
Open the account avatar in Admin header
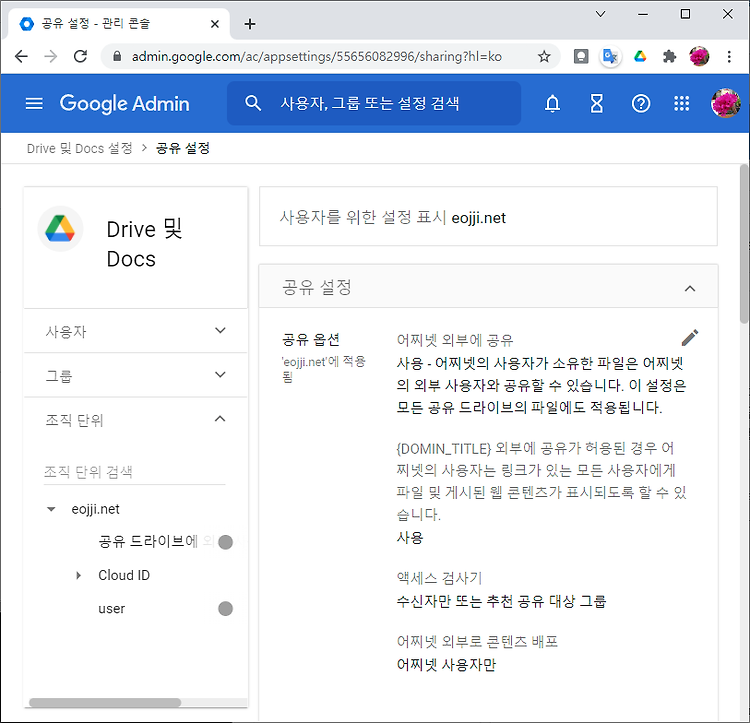726,103
